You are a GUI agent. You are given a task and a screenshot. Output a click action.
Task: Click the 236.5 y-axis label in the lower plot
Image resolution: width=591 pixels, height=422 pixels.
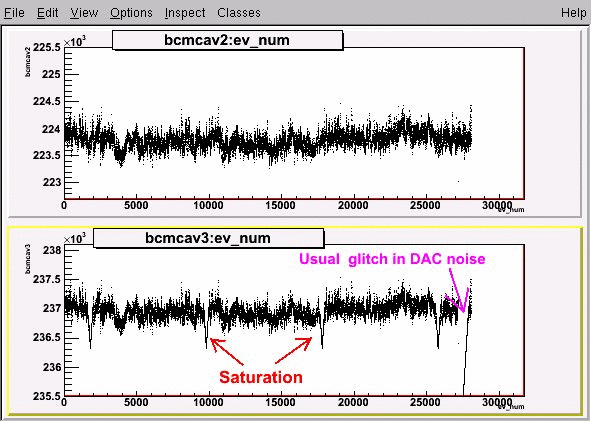tap(47, 337)
